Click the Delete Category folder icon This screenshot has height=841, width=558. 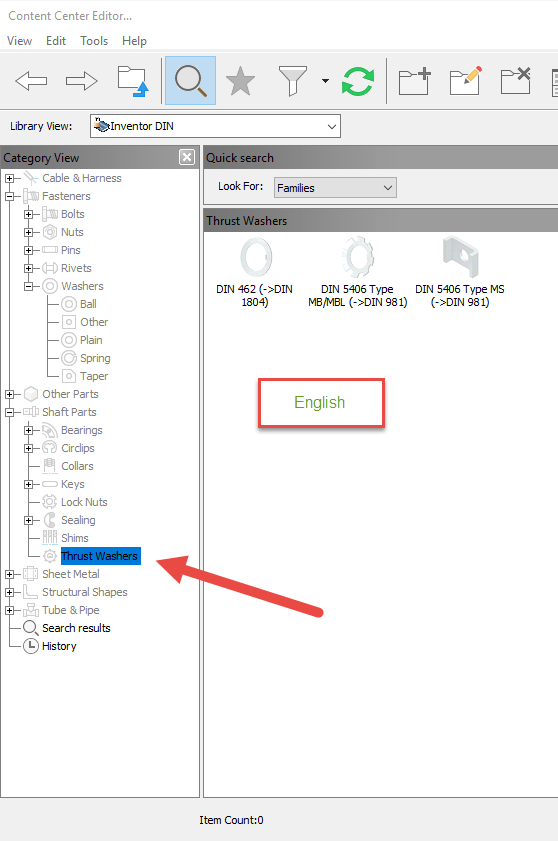click(x=516, y=81)
